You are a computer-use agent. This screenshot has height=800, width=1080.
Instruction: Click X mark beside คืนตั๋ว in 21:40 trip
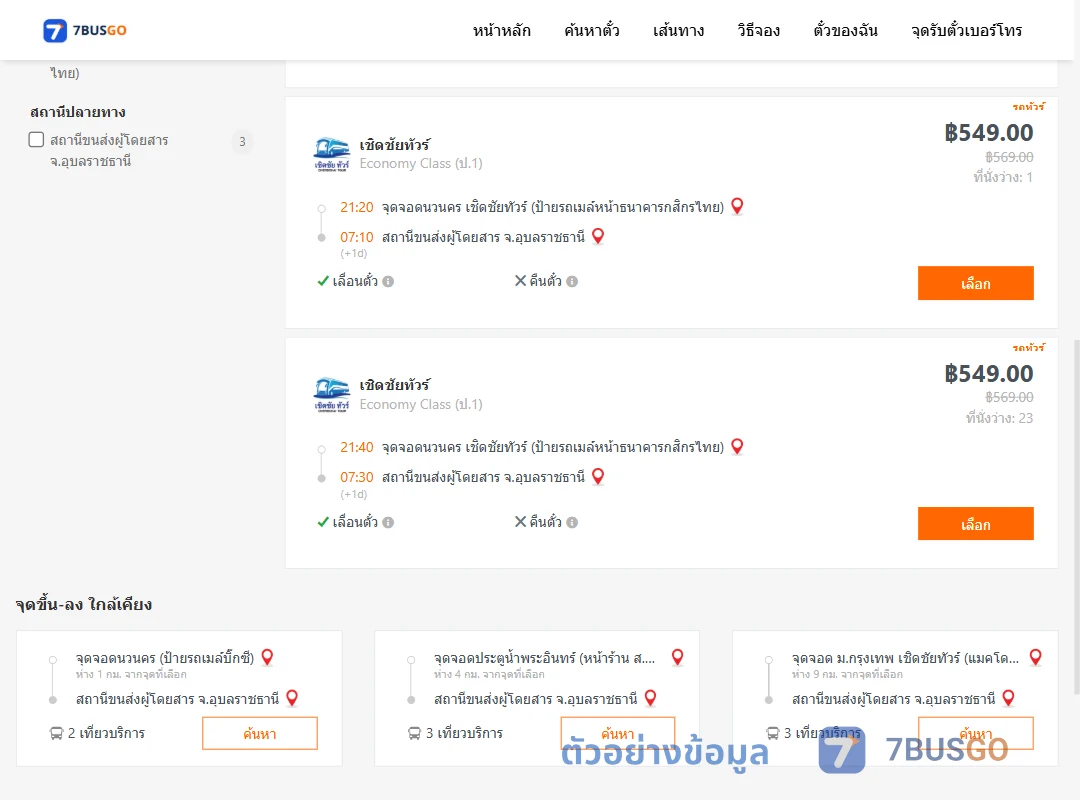(x=521, y=522)
